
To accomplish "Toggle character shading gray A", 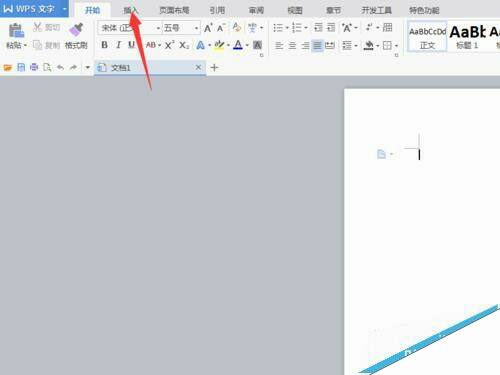I will (x=257, y=45).
